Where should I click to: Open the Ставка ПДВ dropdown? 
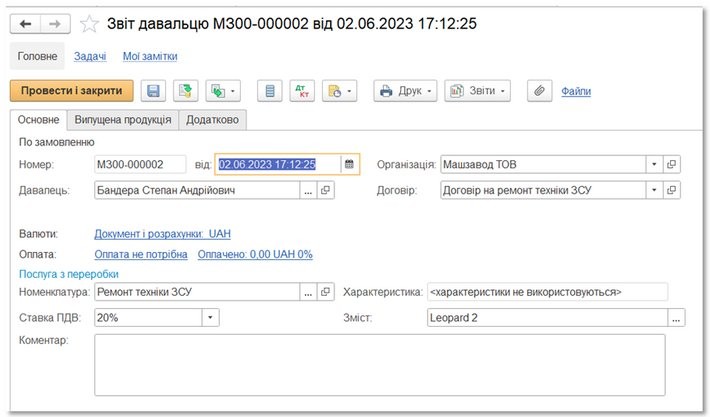pos(210,318)
